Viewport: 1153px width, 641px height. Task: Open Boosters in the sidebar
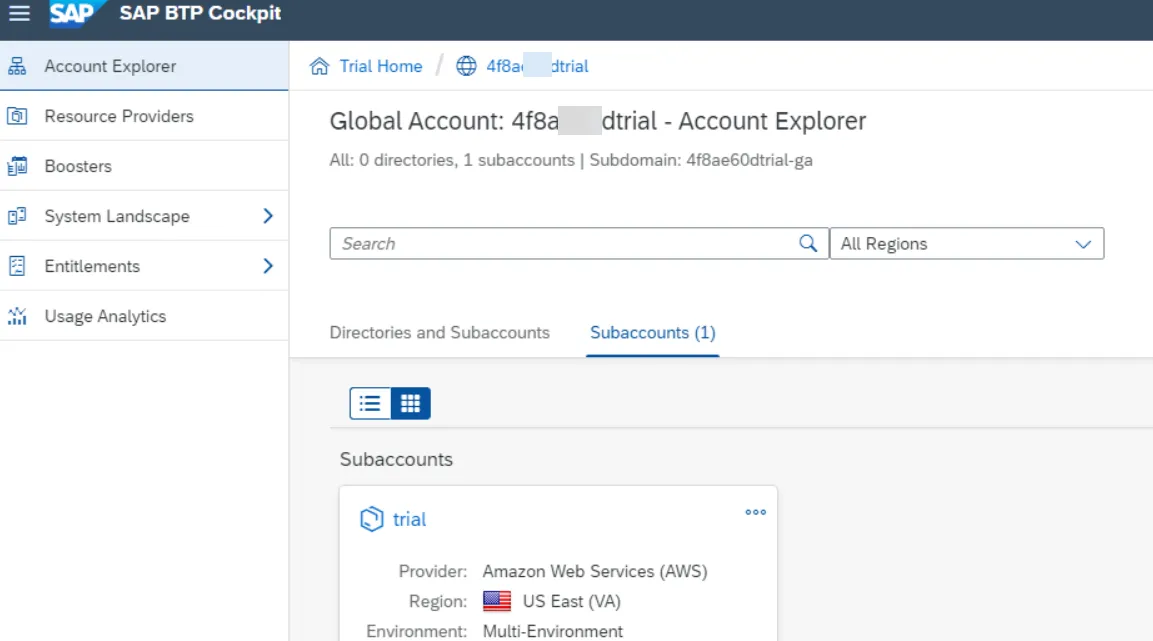[144, 166]
